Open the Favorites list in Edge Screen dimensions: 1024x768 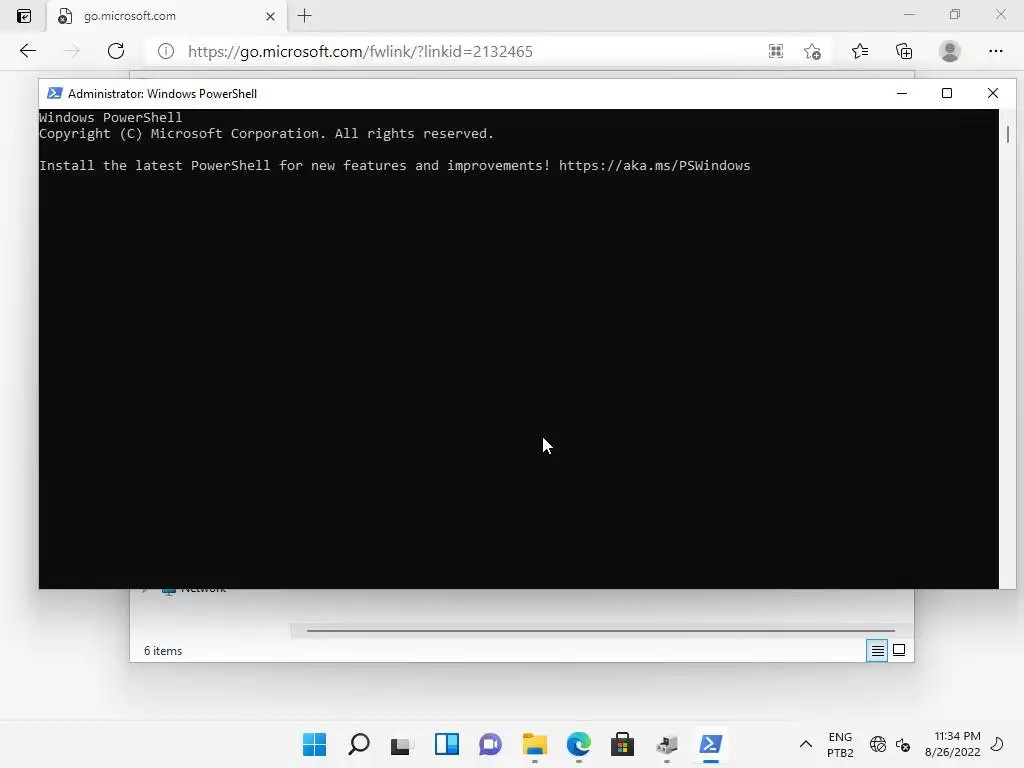point(860,51)
